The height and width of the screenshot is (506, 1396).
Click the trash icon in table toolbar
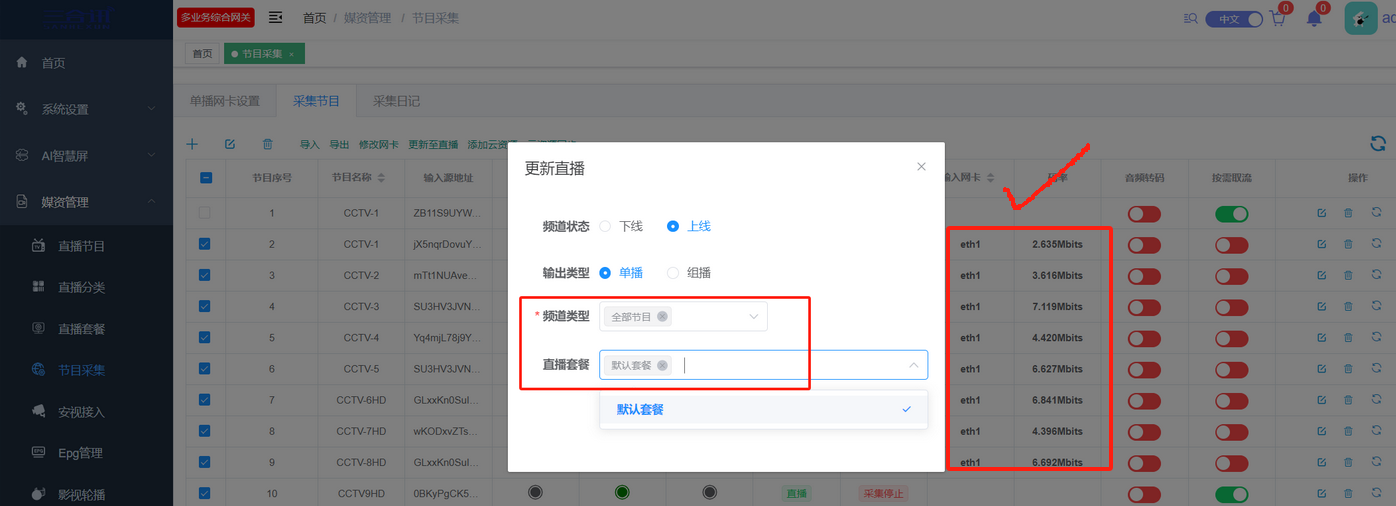[x=267, y=145]
